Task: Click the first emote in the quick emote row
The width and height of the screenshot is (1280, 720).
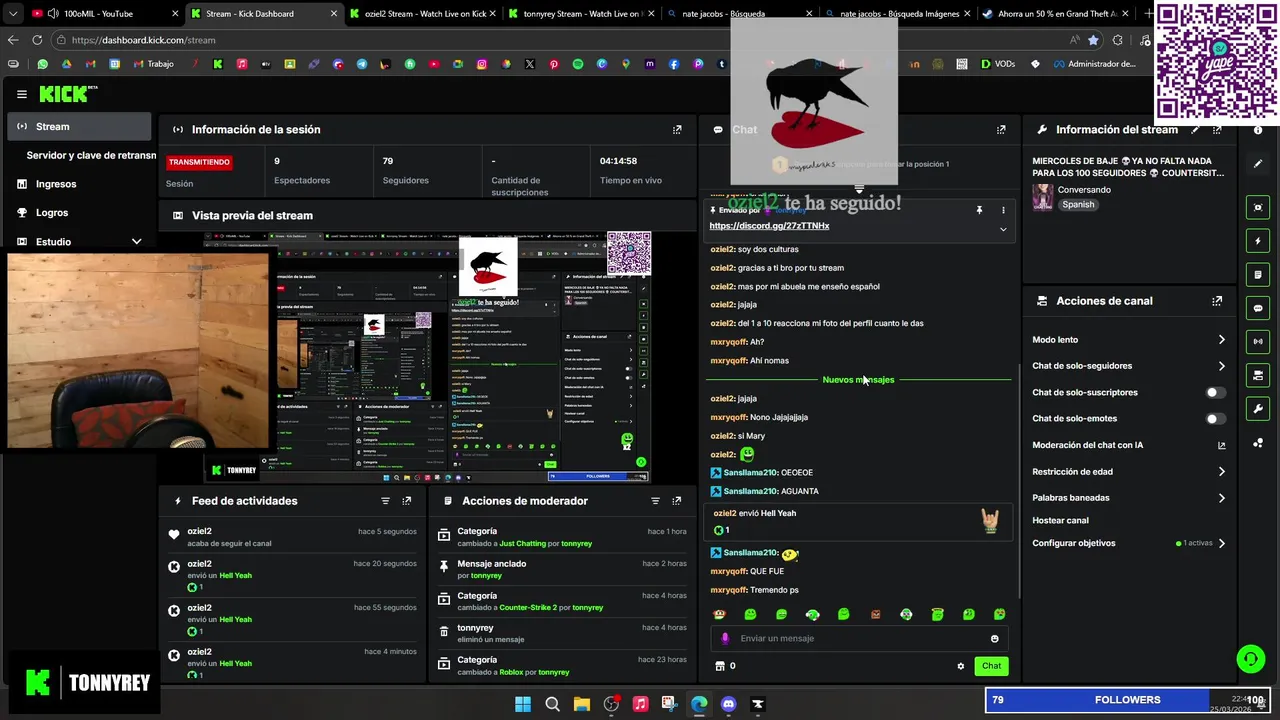Action: [x=719, y=614]
